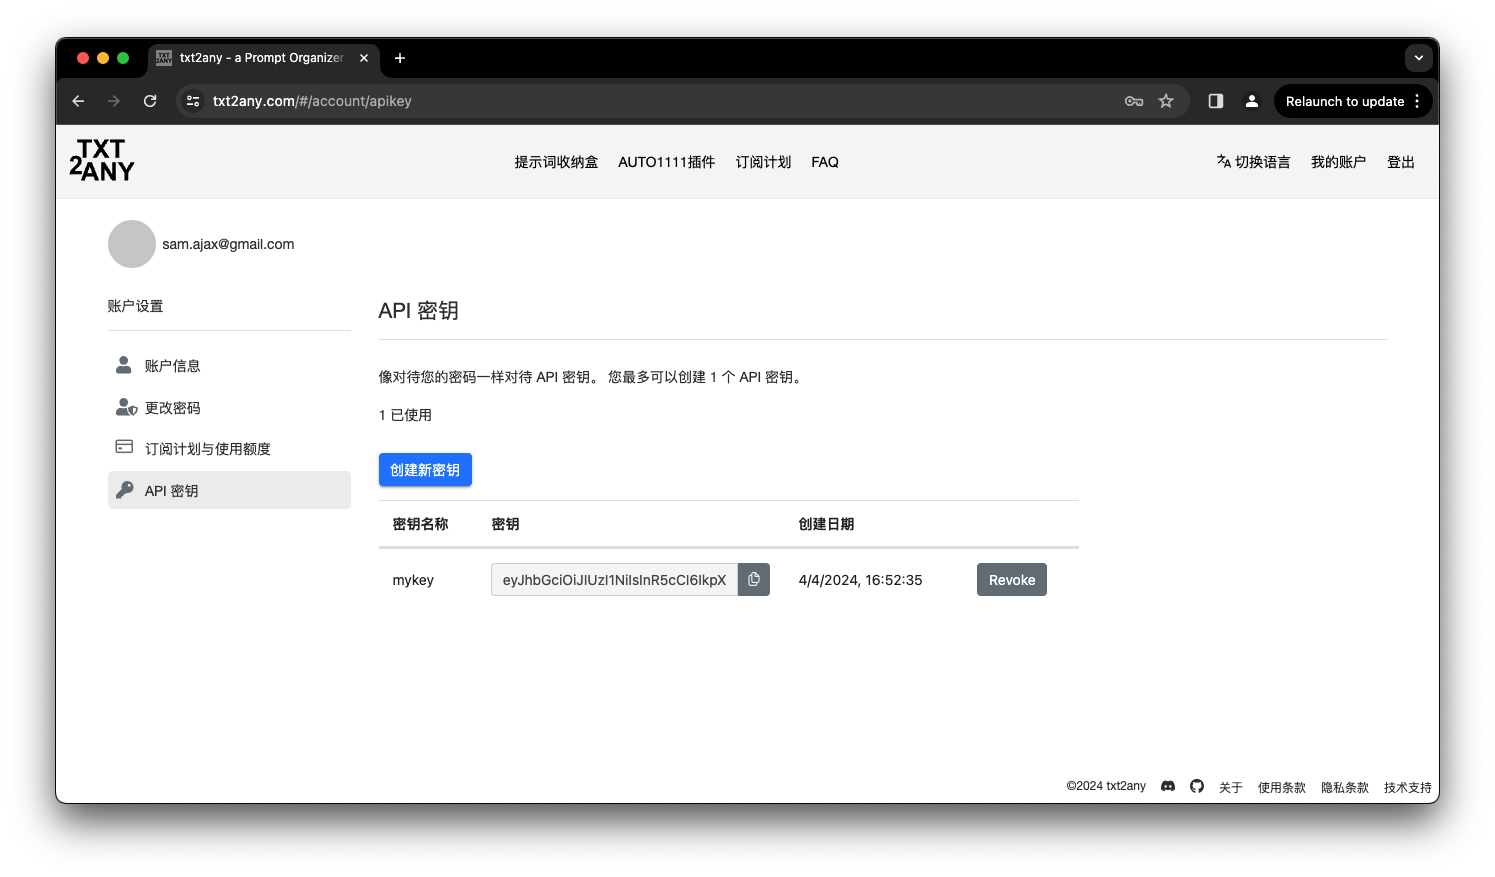Close the txt2any browser tab

pyautogui.click(x=364, y=58)
